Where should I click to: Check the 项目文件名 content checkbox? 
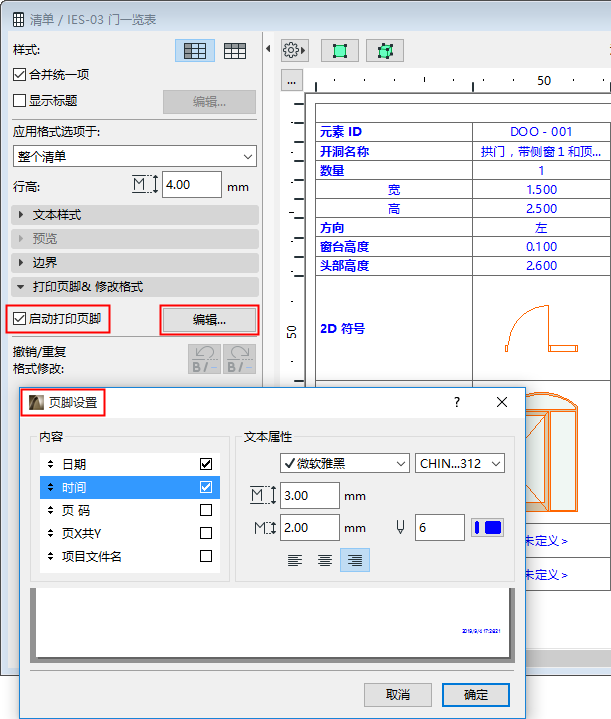206,556
